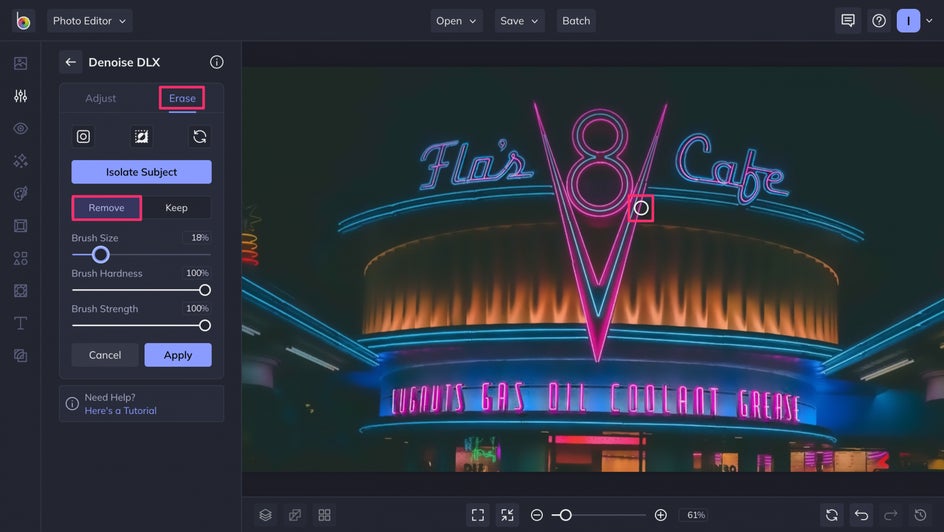Select the Edit sliders sidebar icon

[x=20, y=96]
